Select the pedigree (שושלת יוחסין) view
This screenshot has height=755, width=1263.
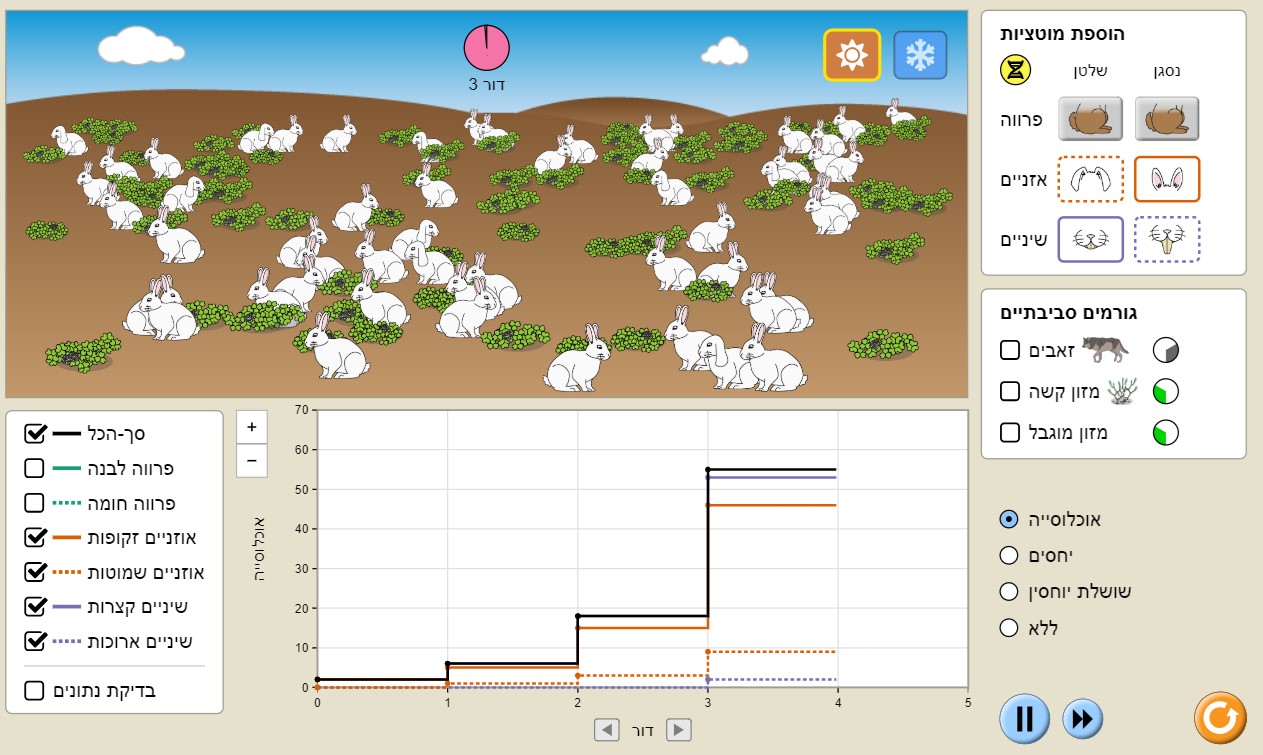(1009, 591)
